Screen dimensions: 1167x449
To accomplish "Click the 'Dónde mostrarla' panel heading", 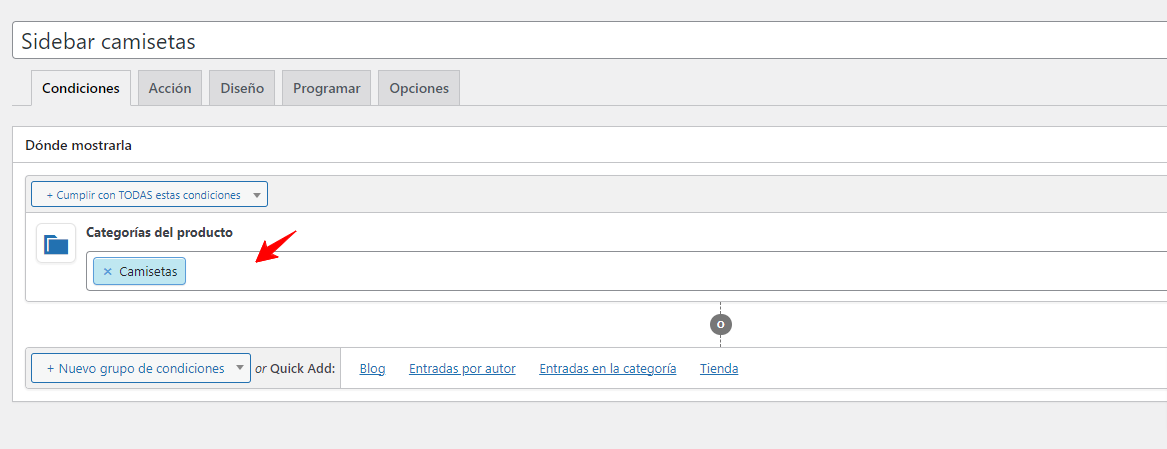I will pyautogui.click(x=78, y=145).
